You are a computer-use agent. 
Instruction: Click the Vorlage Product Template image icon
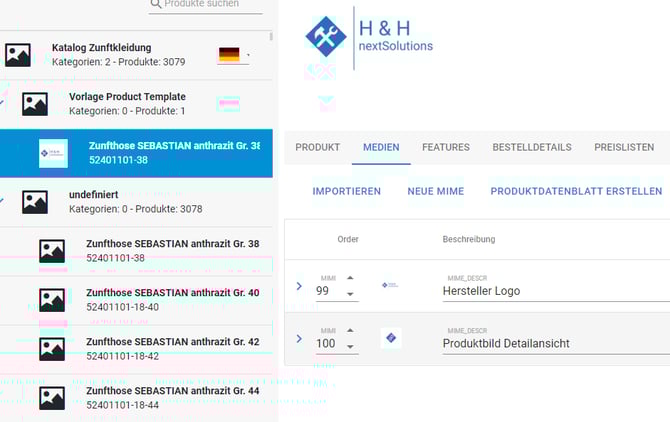point(35,104)
